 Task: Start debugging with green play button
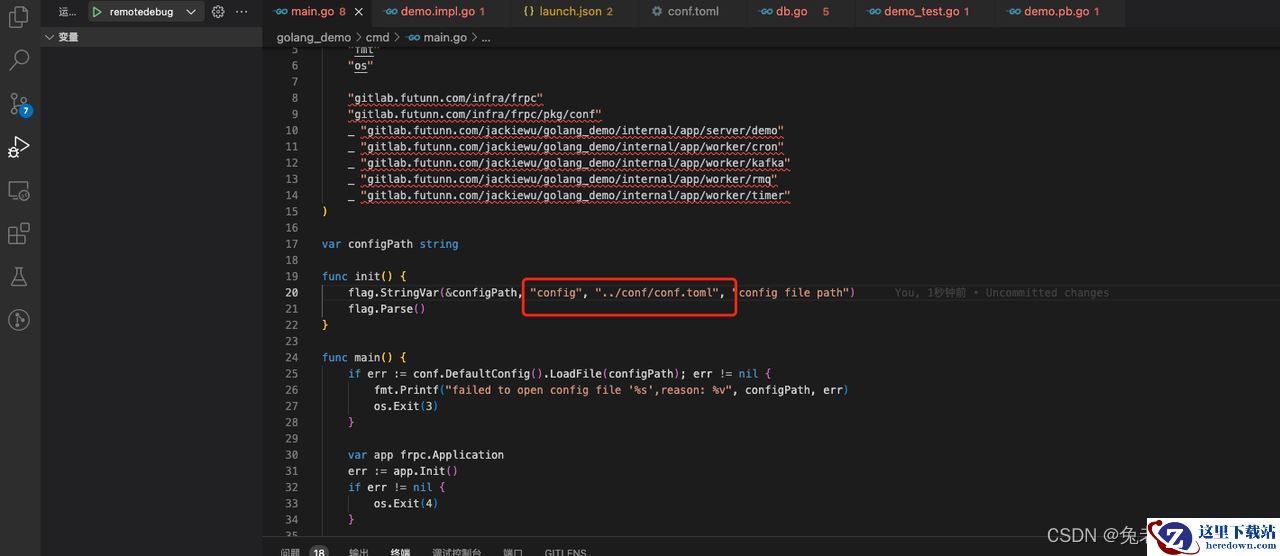[x=97, y=12]
